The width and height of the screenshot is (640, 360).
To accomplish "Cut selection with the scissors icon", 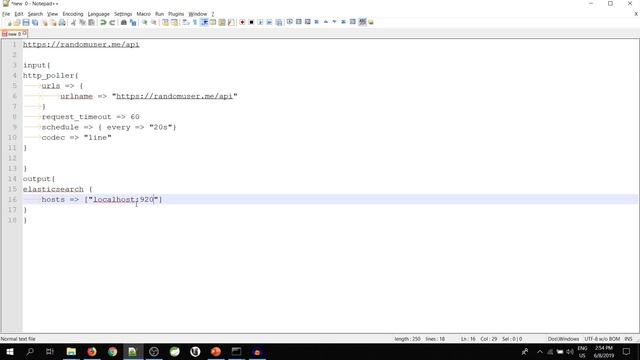I will 73,22.
